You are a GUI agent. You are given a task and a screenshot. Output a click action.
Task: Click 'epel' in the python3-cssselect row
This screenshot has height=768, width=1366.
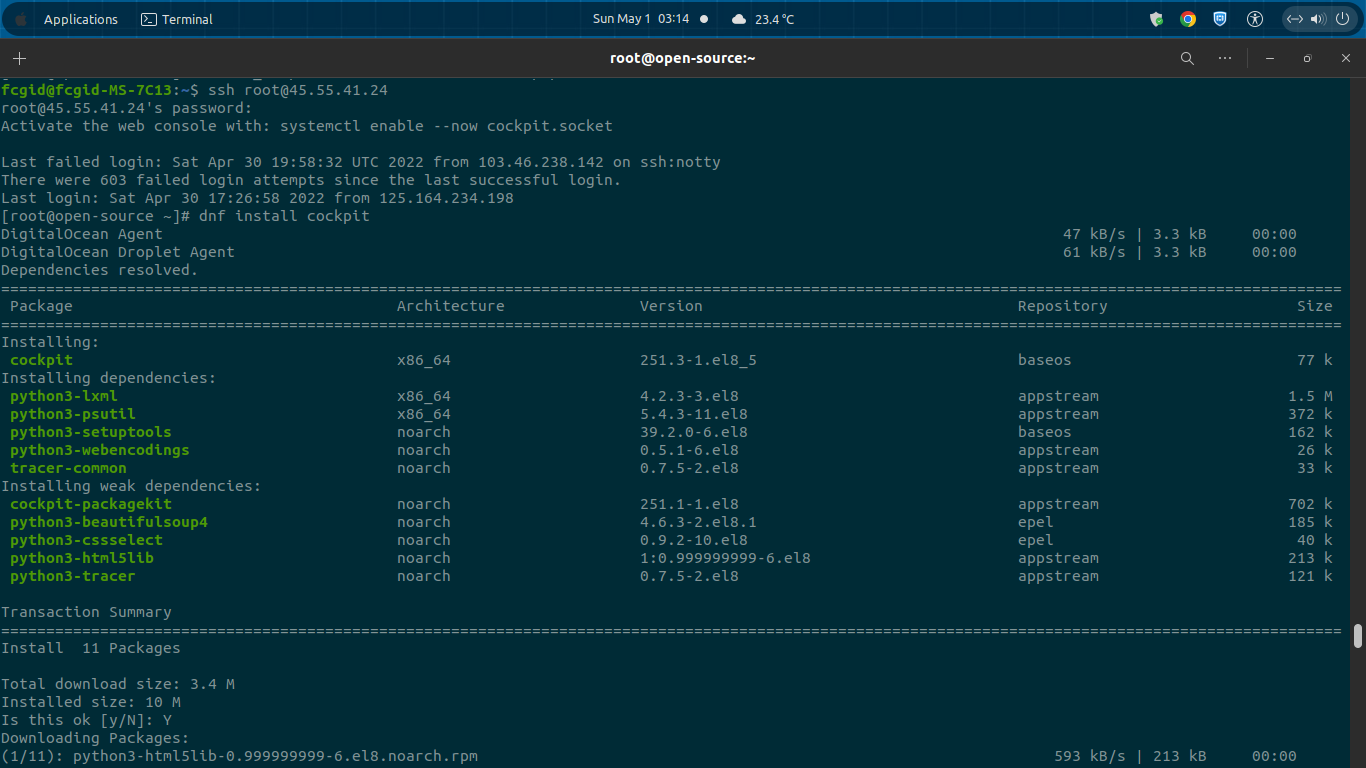click(1036, 540)
